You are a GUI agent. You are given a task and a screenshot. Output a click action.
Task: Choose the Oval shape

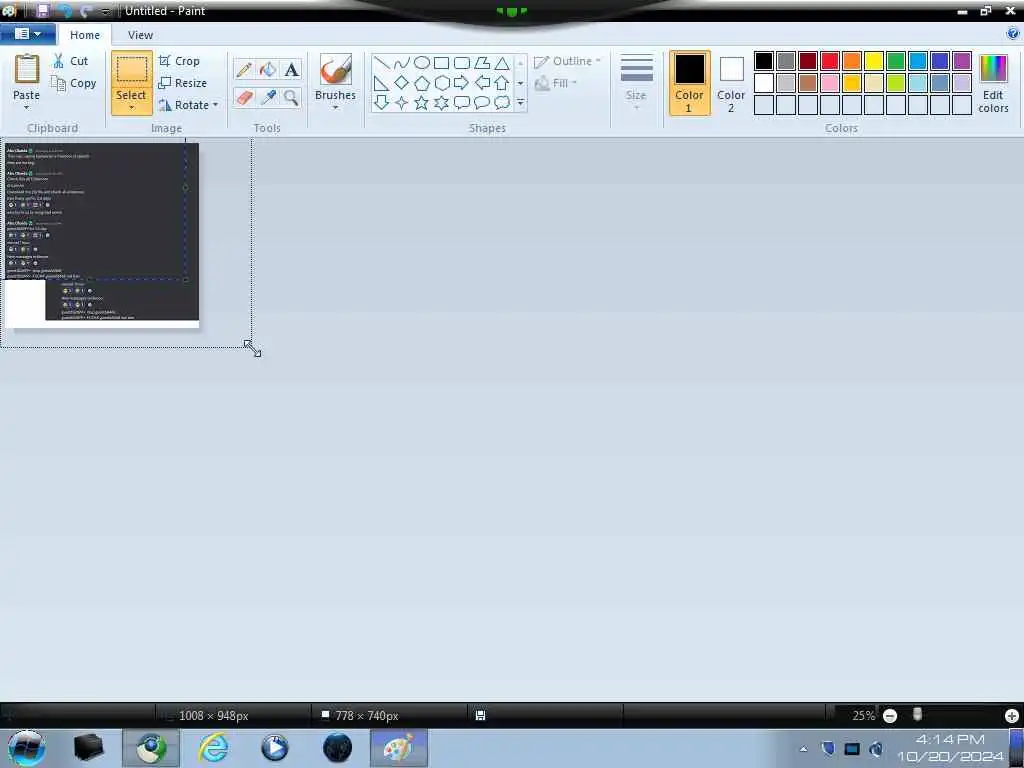pos(422,63)
